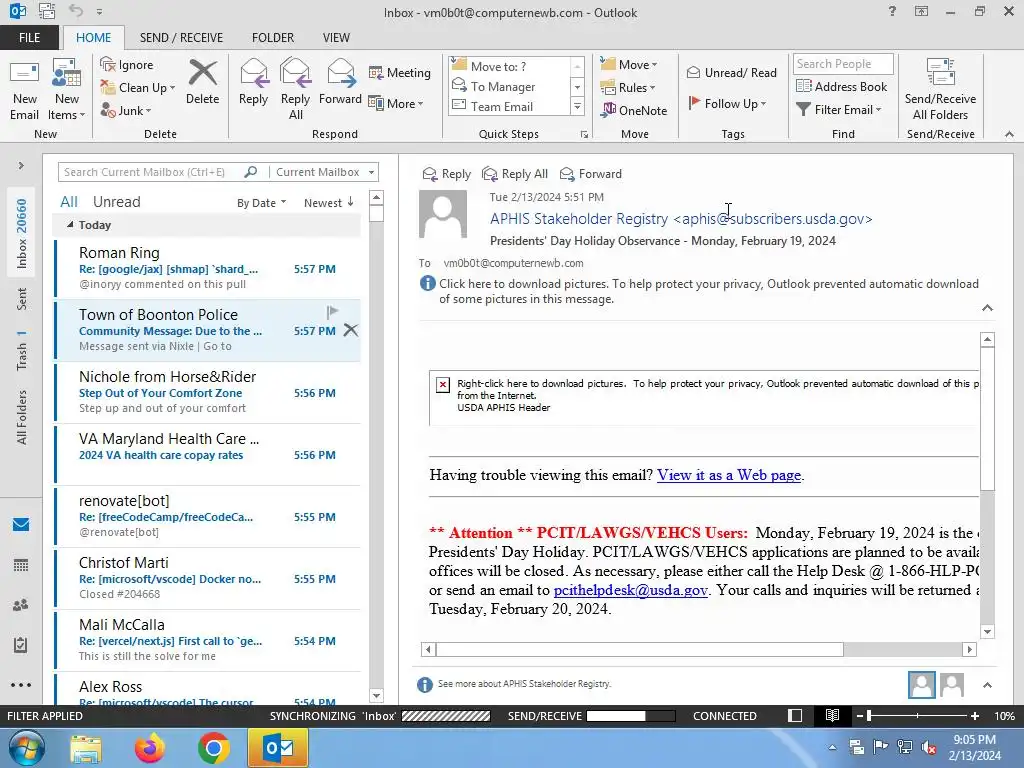Delete the selected email with ribbon Delete
Screen dimensions: 1024x768
[x=202, y=82]
